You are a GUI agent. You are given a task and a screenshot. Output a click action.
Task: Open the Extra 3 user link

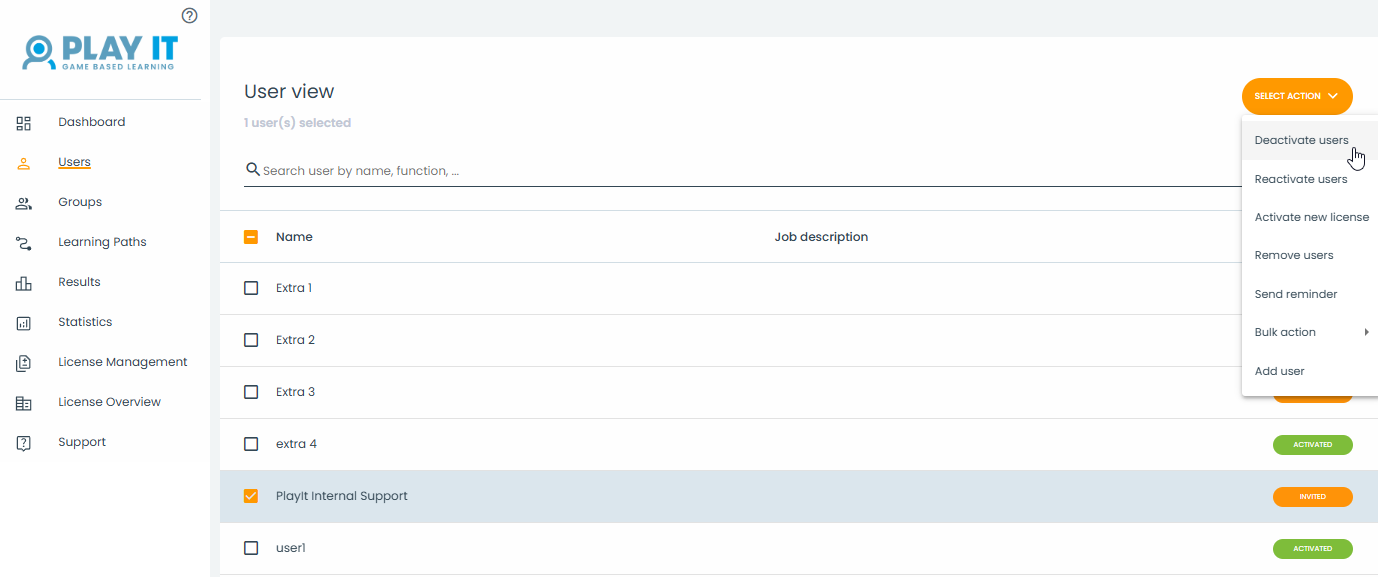tap(295, 392)
